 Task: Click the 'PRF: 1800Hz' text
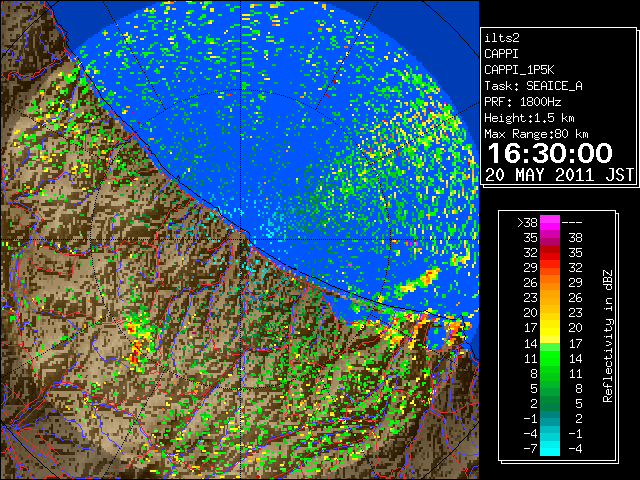522,102
